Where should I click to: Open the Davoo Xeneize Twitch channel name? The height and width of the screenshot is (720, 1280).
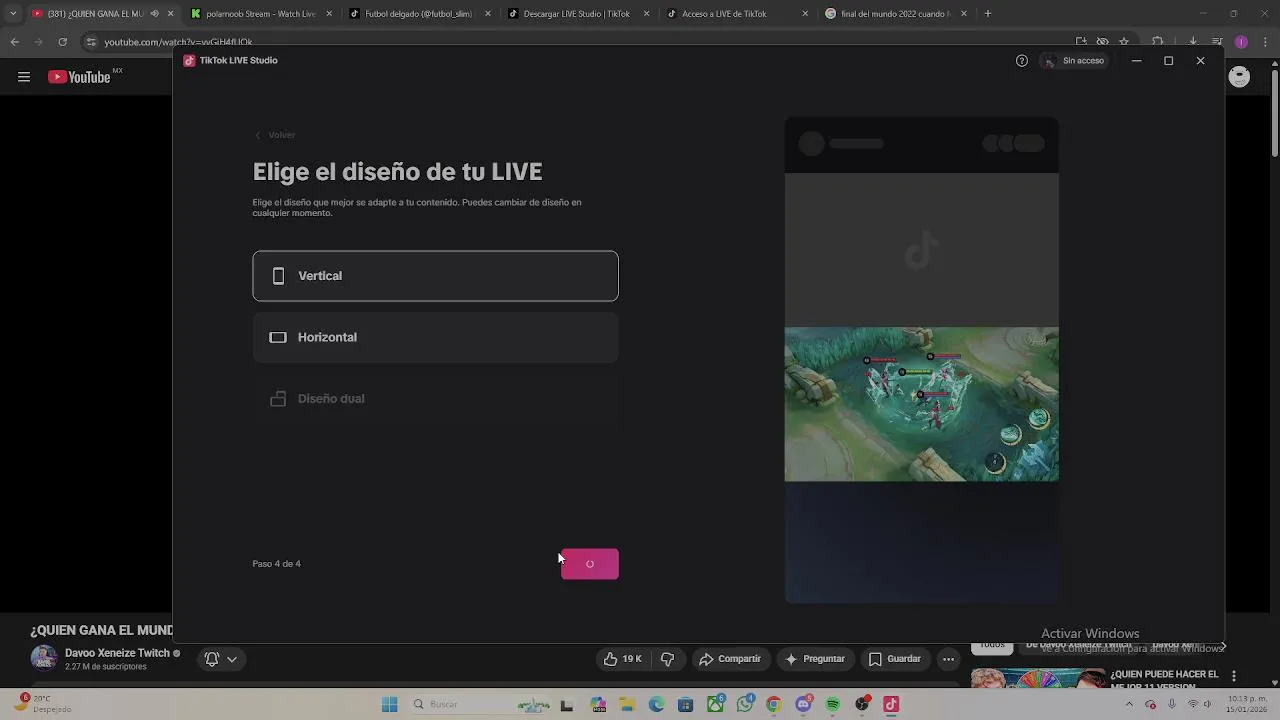pyautogui.click(x=117, y=653)
